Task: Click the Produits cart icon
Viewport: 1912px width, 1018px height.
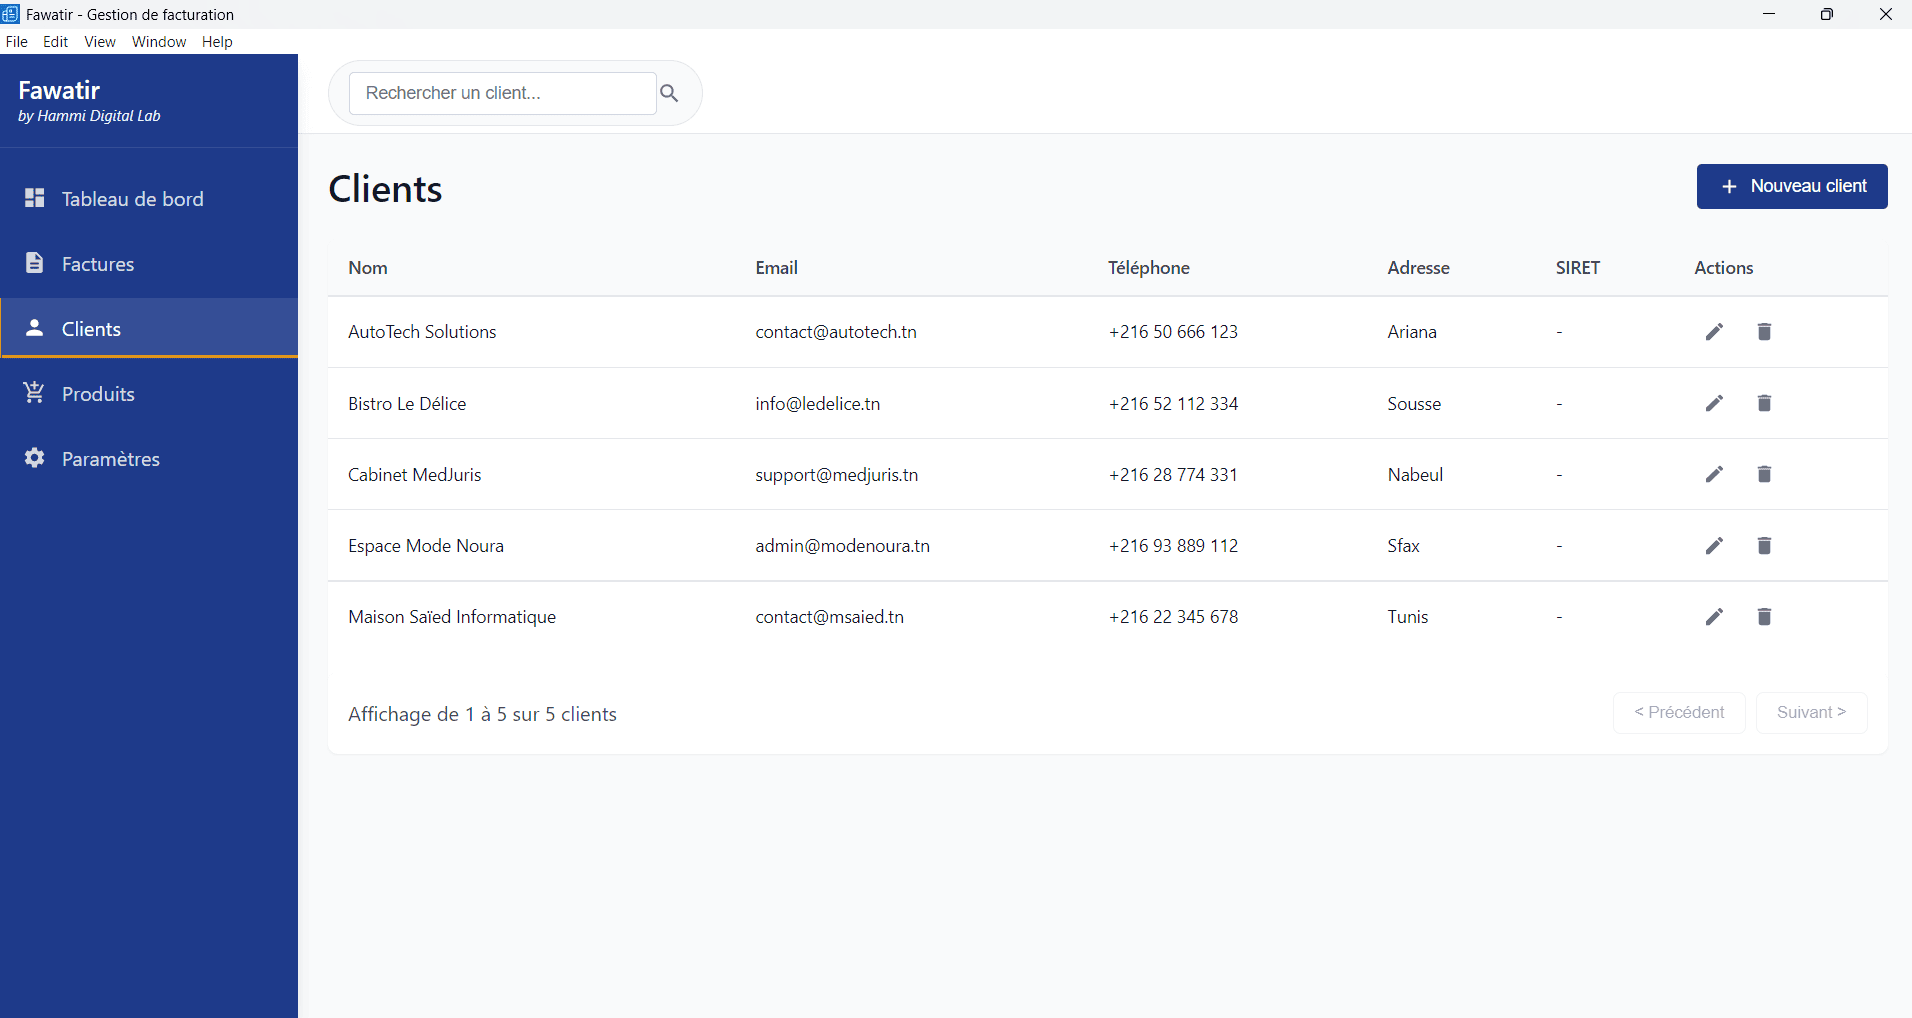Action: 35,393
